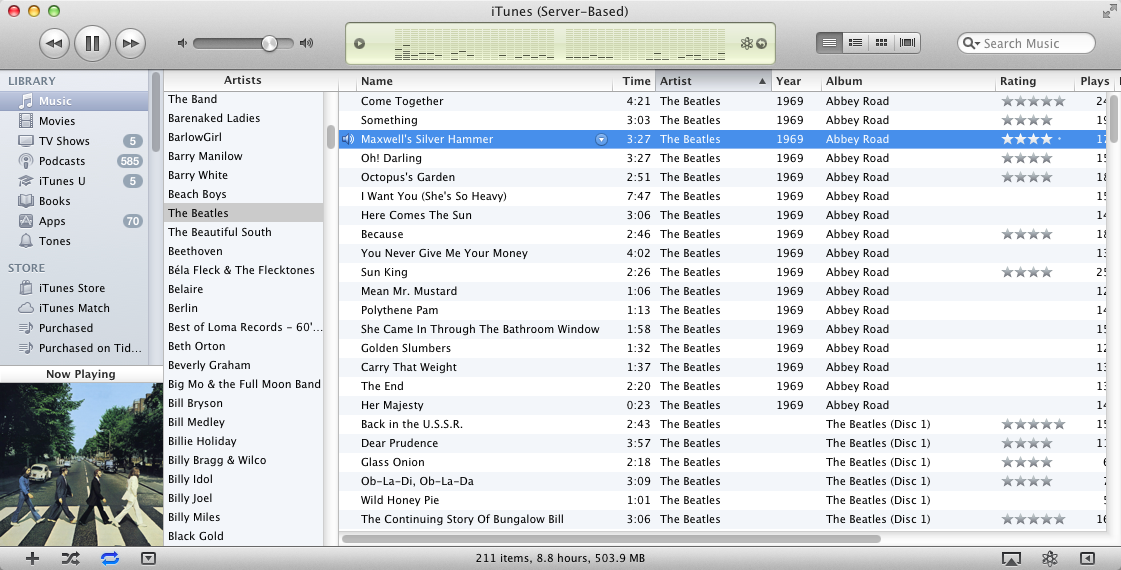Change the Come Together star rating
Screen dimensions: 1121x570
pyautogui.click(x=1033, y=102)
